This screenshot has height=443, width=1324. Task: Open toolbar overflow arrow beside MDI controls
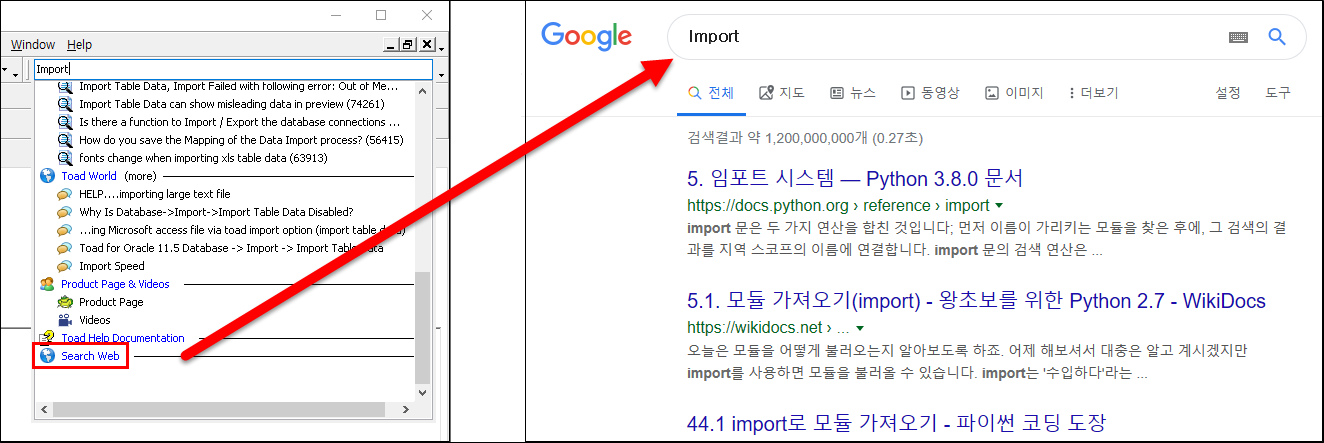441,49
